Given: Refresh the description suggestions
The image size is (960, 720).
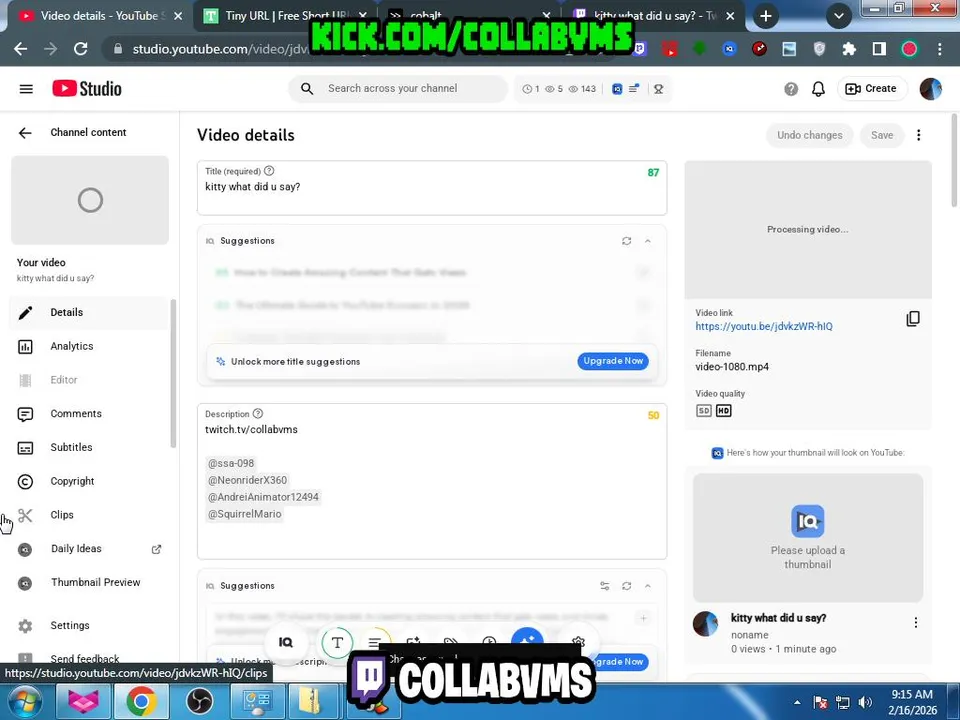Looking at the screenshot, I should (626, 586).
